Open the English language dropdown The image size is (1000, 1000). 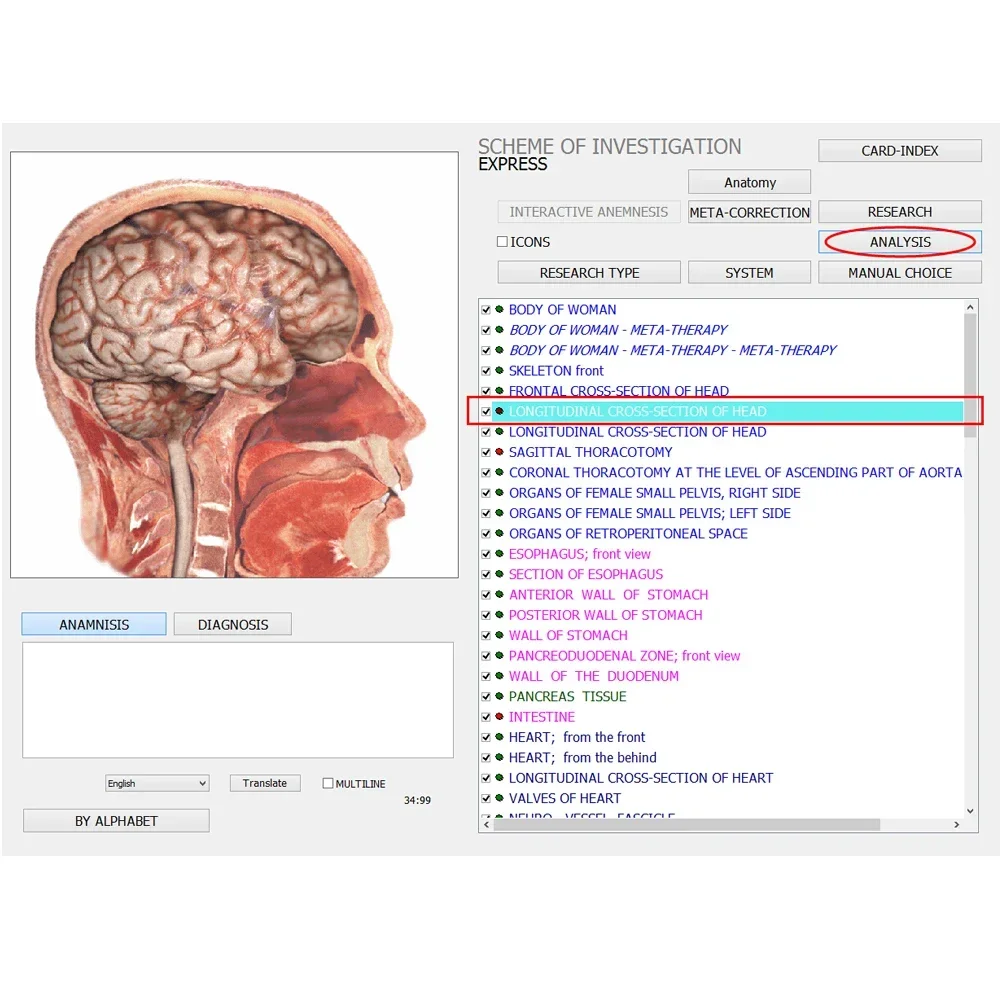point(157,783)
